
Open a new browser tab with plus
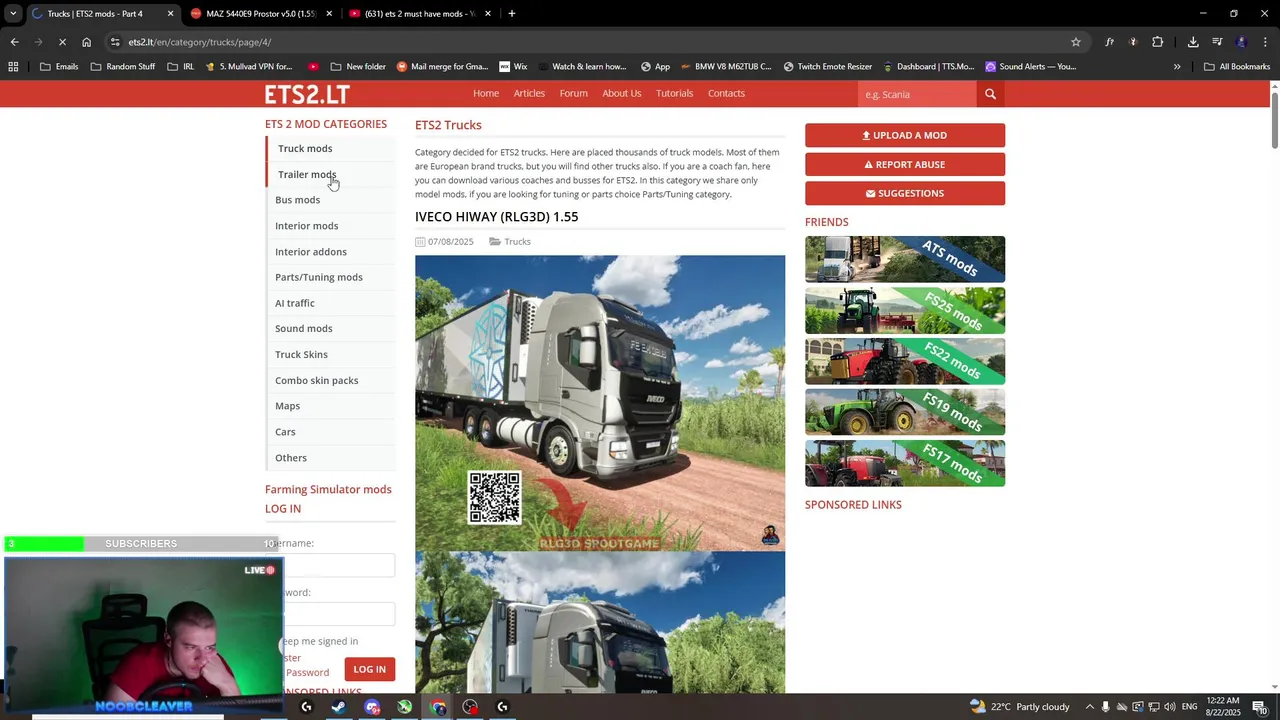[x=511, y=14]
